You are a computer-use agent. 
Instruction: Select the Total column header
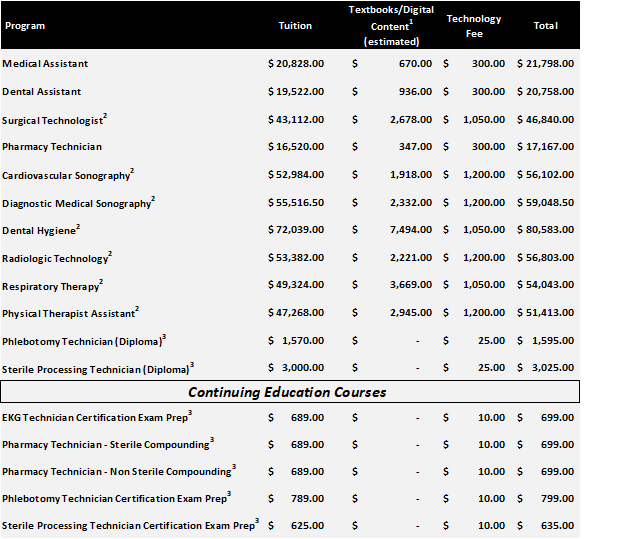(546, 26)
